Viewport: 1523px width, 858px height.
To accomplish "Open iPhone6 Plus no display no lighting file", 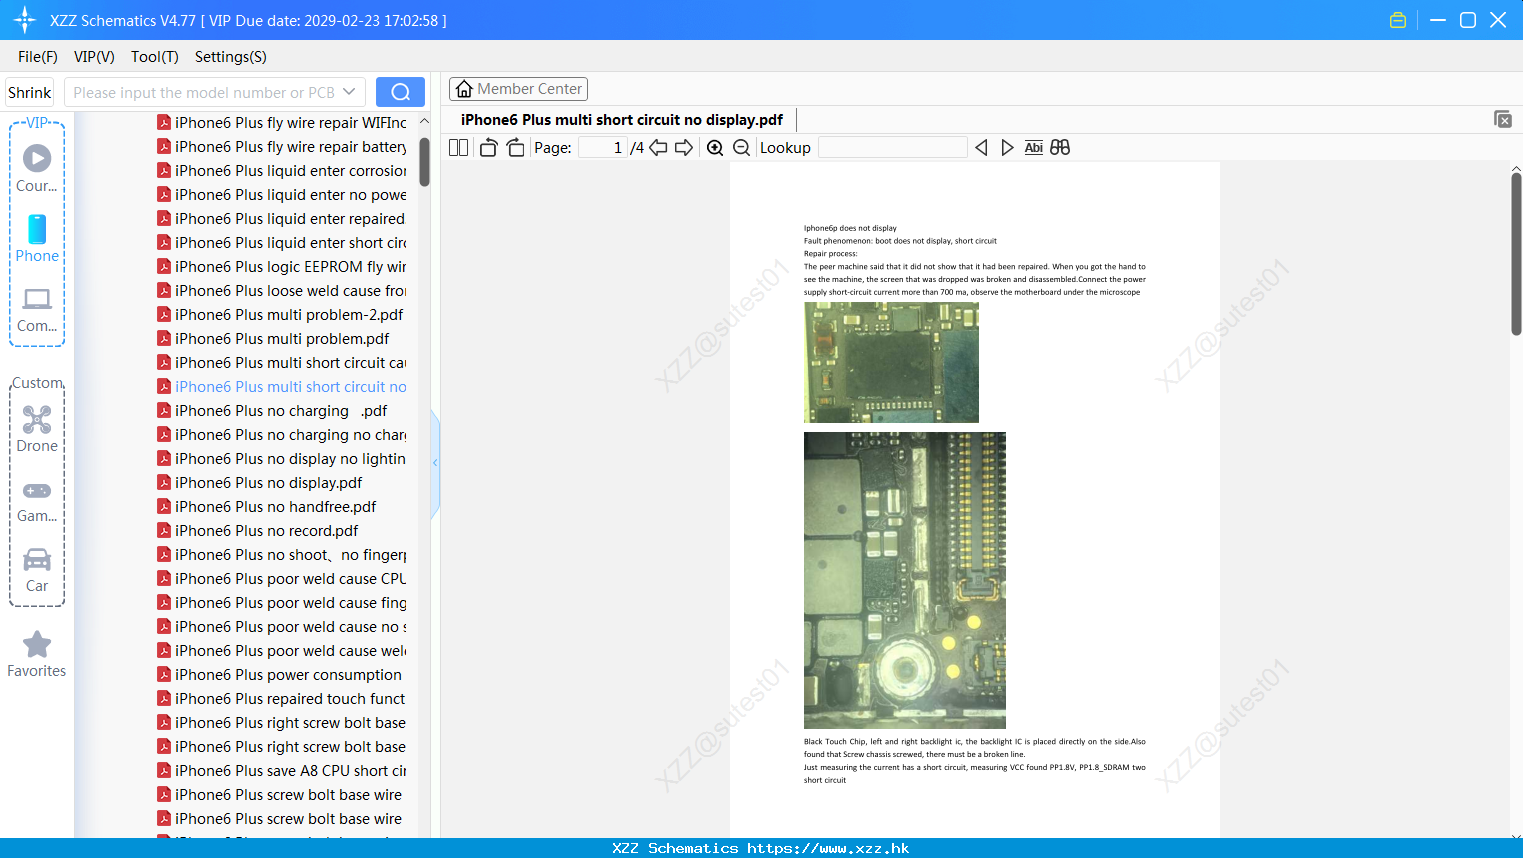I will coord(282,459).
